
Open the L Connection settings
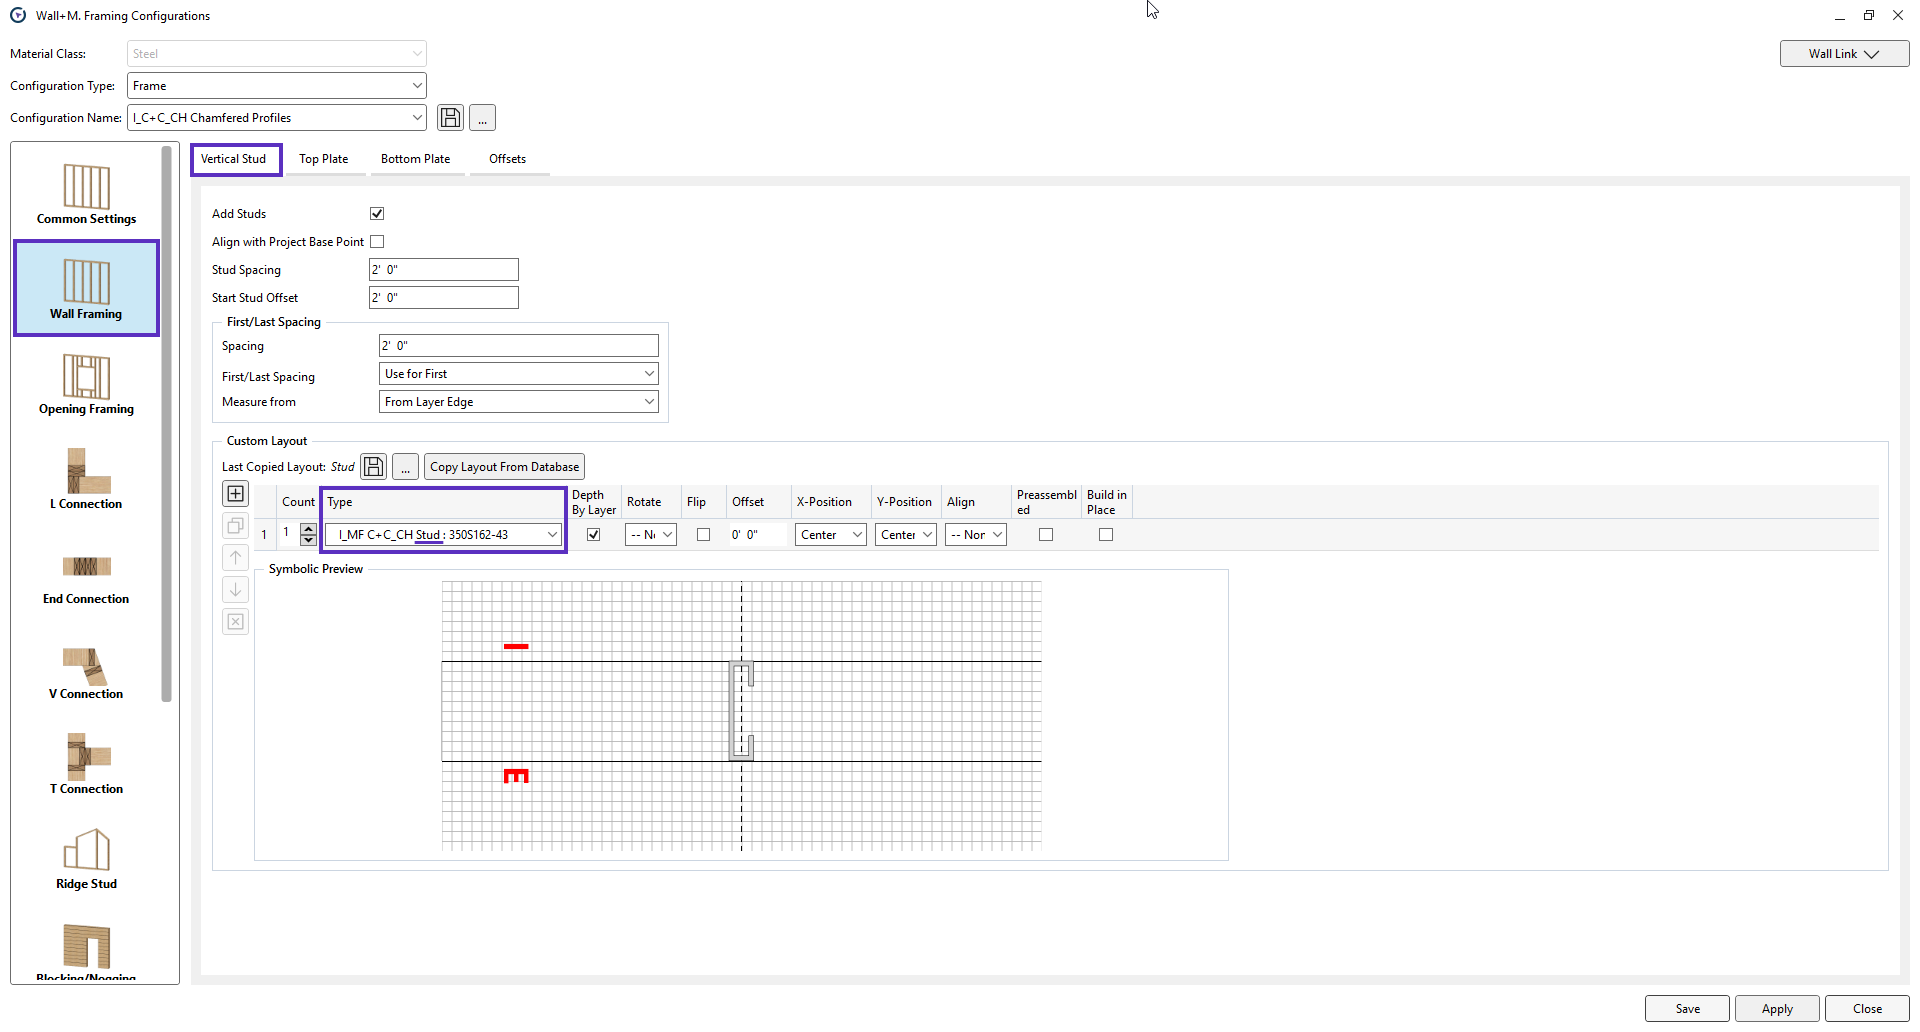pyautogui.click(x=86, y=479)
